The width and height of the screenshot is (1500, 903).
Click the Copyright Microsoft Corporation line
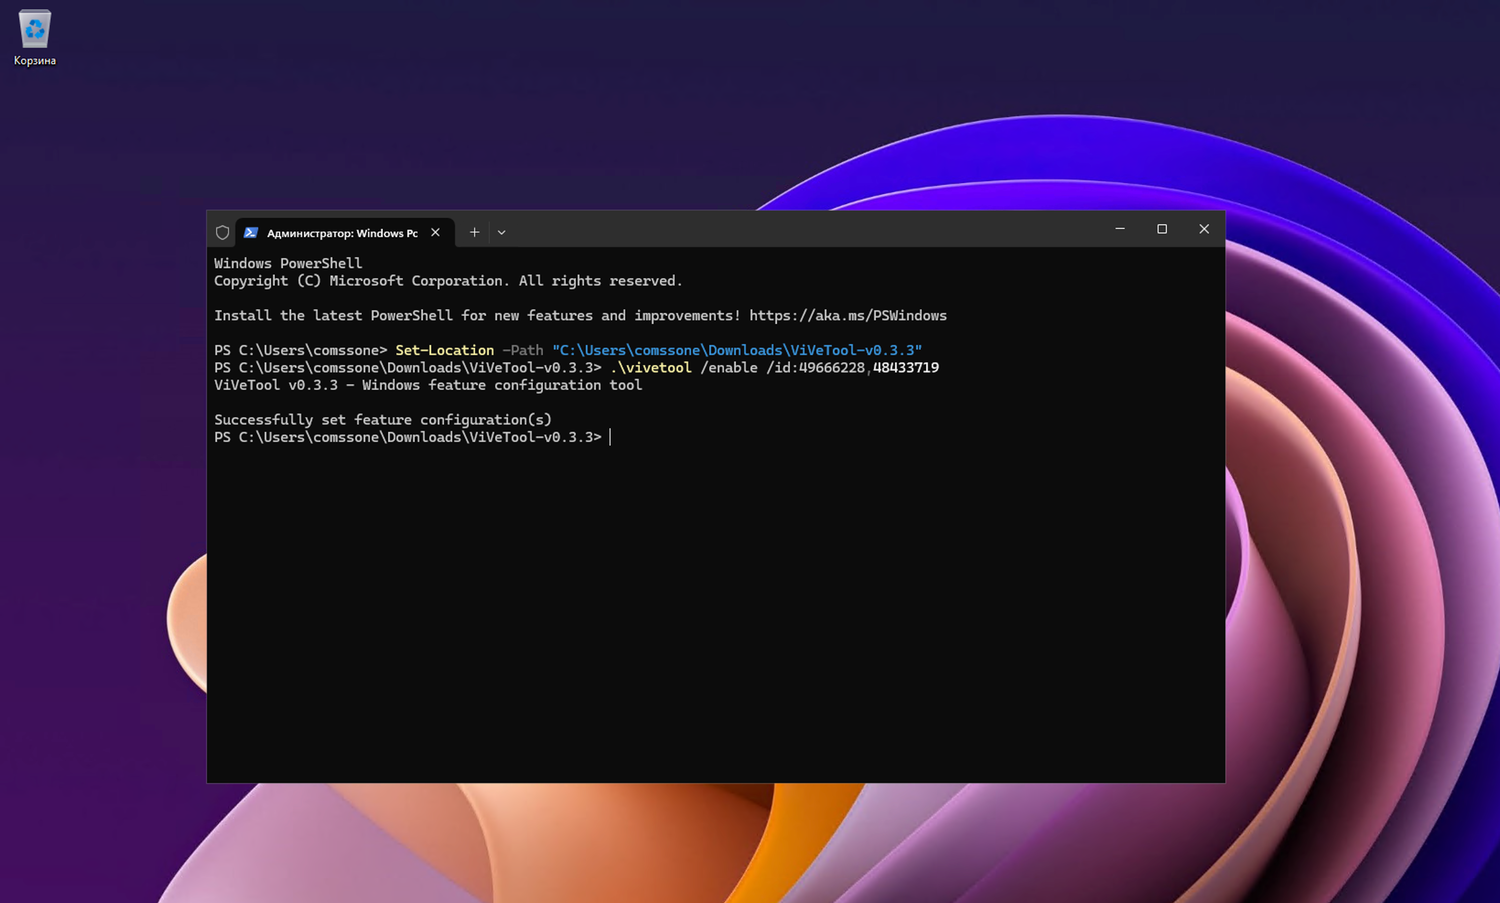[448, 281]
